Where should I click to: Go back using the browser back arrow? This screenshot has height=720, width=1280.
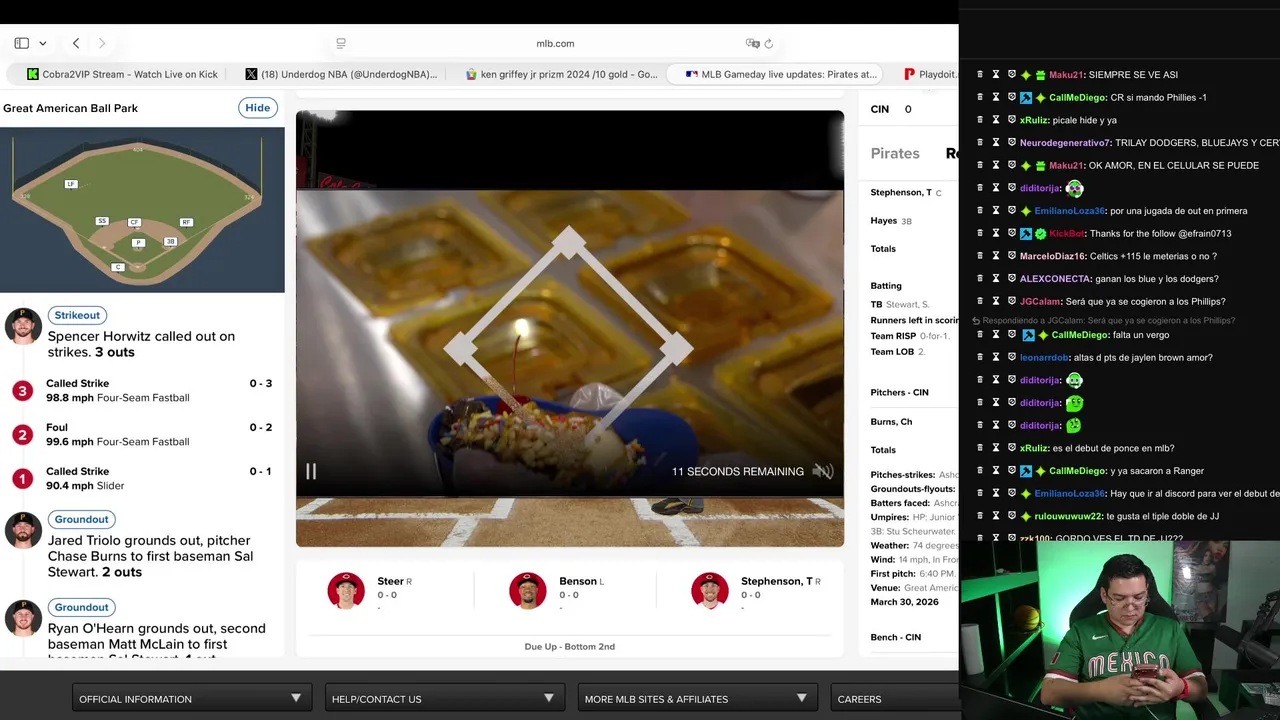[x=76, y=43]
